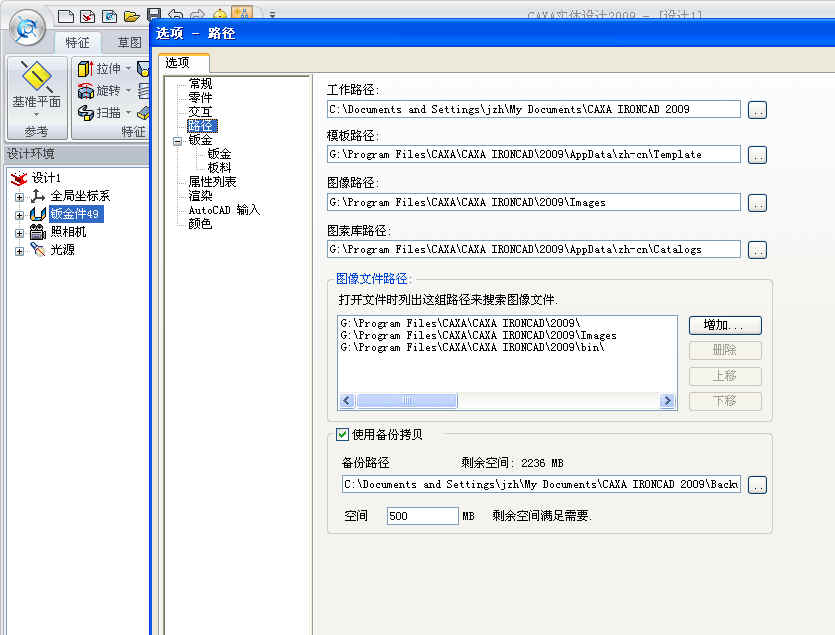Expand the 钣金件49 tree node
835x635 pixels.
pyautogui.click(x=19, y=215)
